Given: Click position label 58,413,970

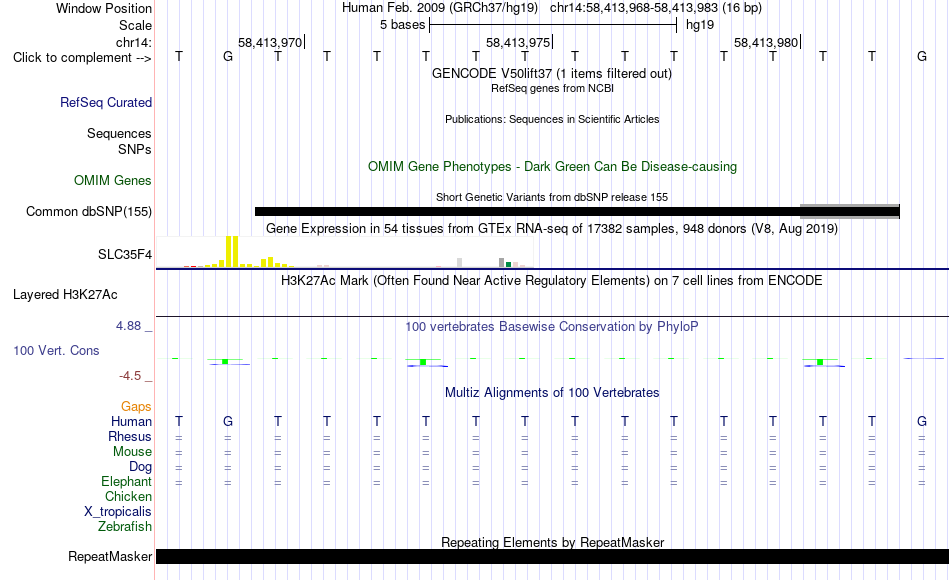Looking at the screenshot, I should [270, 42].
